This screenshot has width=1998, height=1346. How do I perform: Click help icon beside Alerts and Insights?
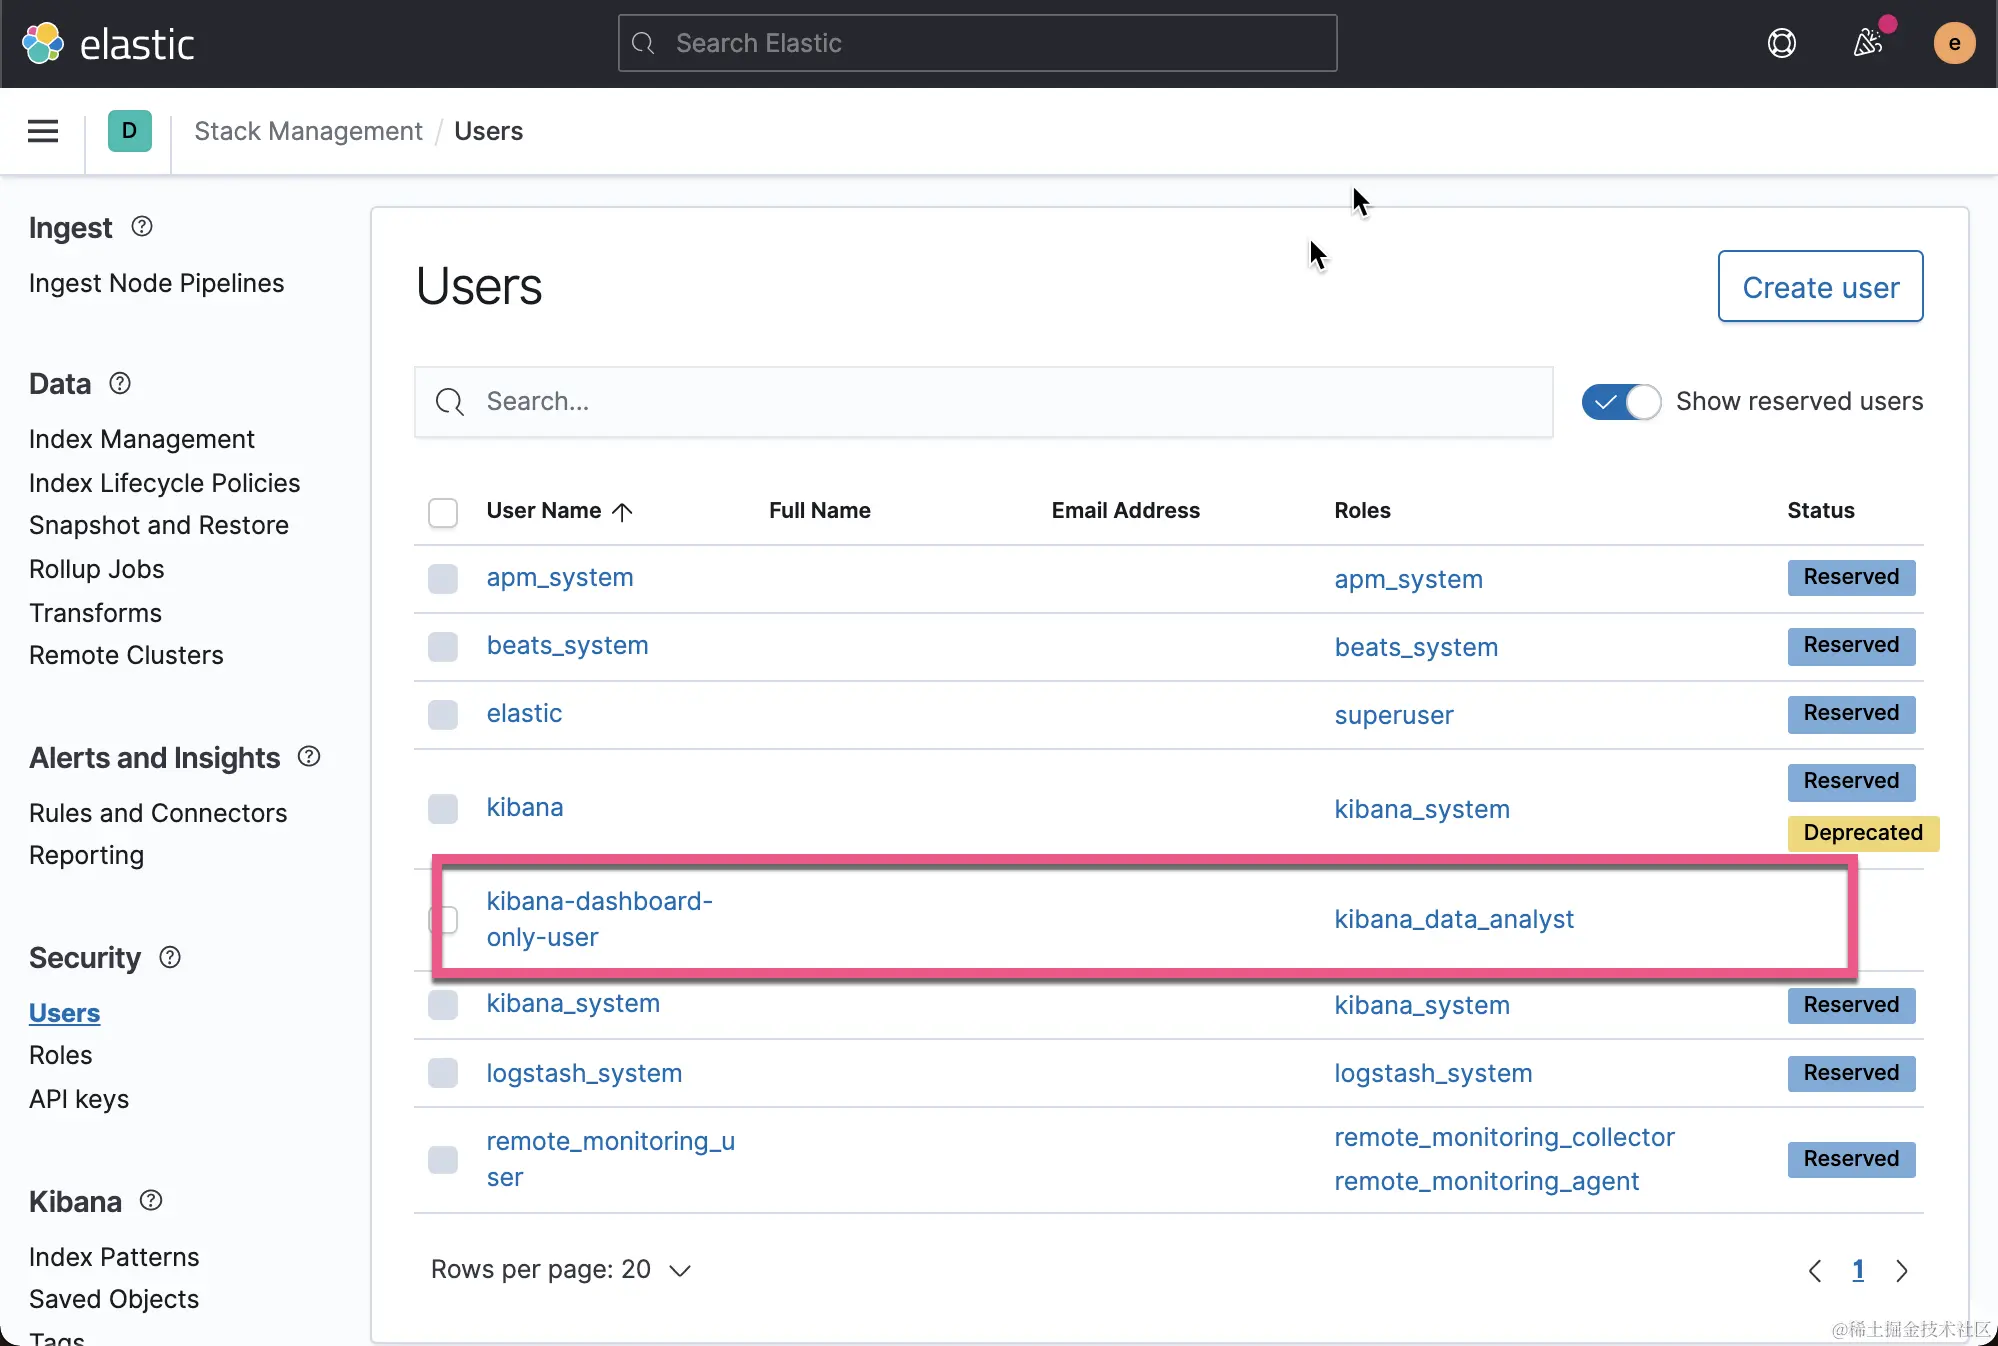[309, 757]
